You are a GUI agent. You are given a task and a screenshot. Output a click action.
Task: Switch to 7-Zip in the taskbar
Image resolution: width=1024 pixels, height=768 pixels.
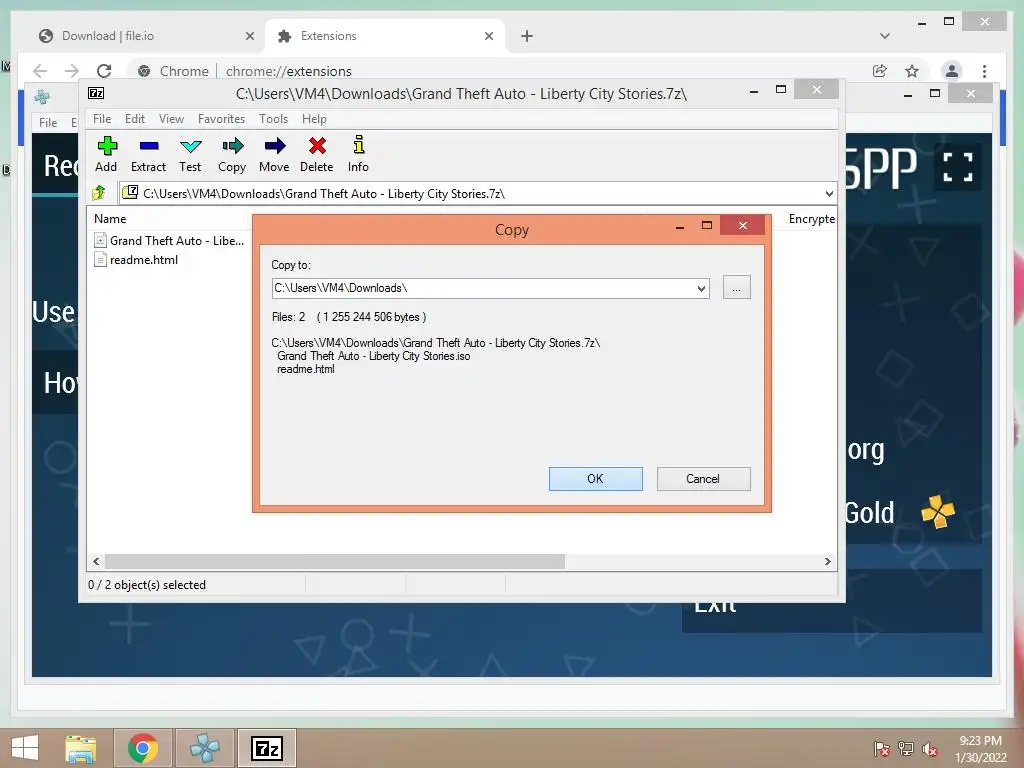(267, 748)
